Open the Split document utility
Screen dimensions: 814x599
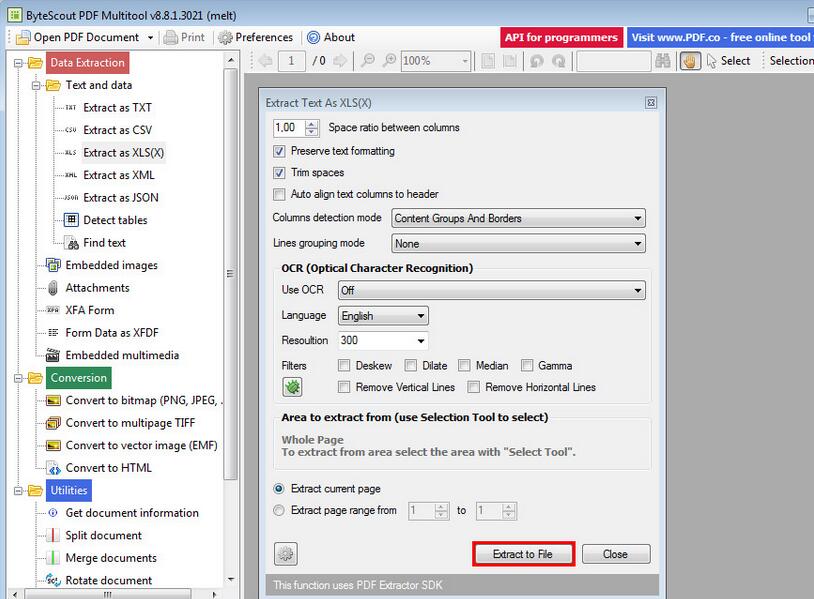pos(103,535)
